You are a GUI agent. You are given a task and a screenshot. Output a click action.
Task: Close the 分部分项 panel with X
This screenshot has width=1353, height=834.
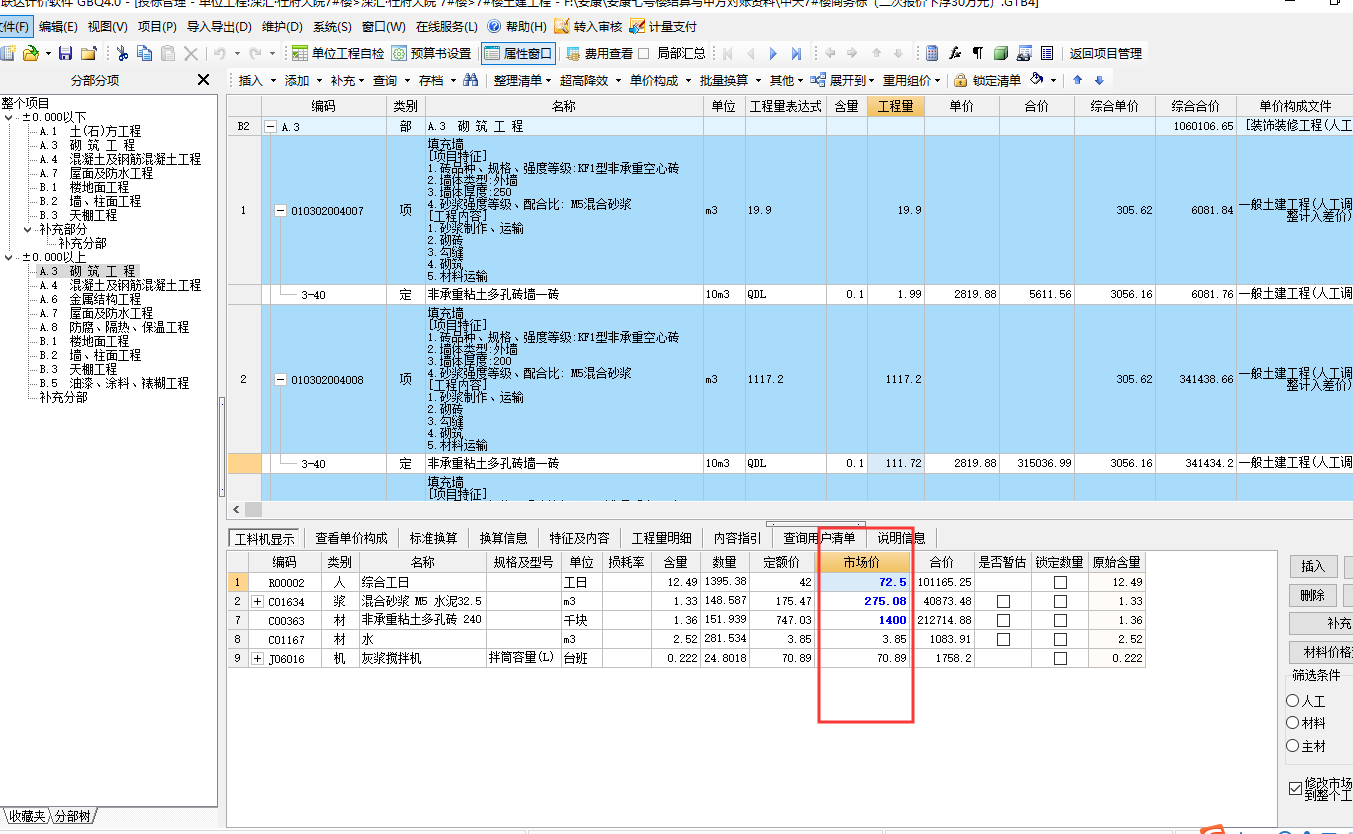(203, 80)
